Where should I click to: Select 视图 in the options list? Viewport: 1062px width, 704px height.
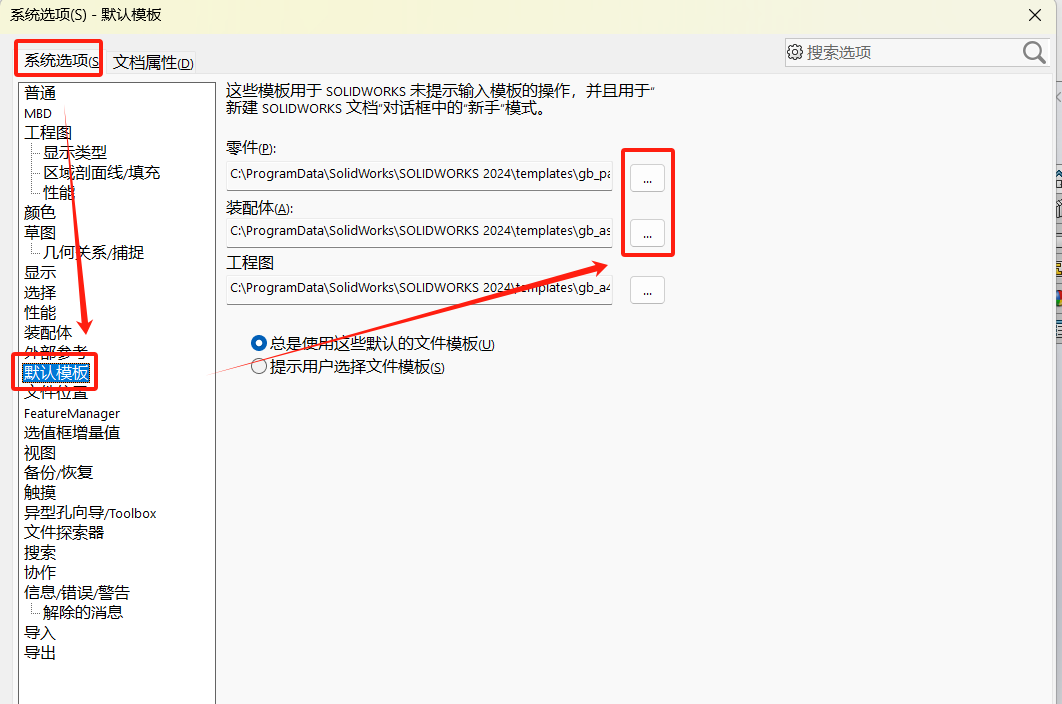coord(40,453)
